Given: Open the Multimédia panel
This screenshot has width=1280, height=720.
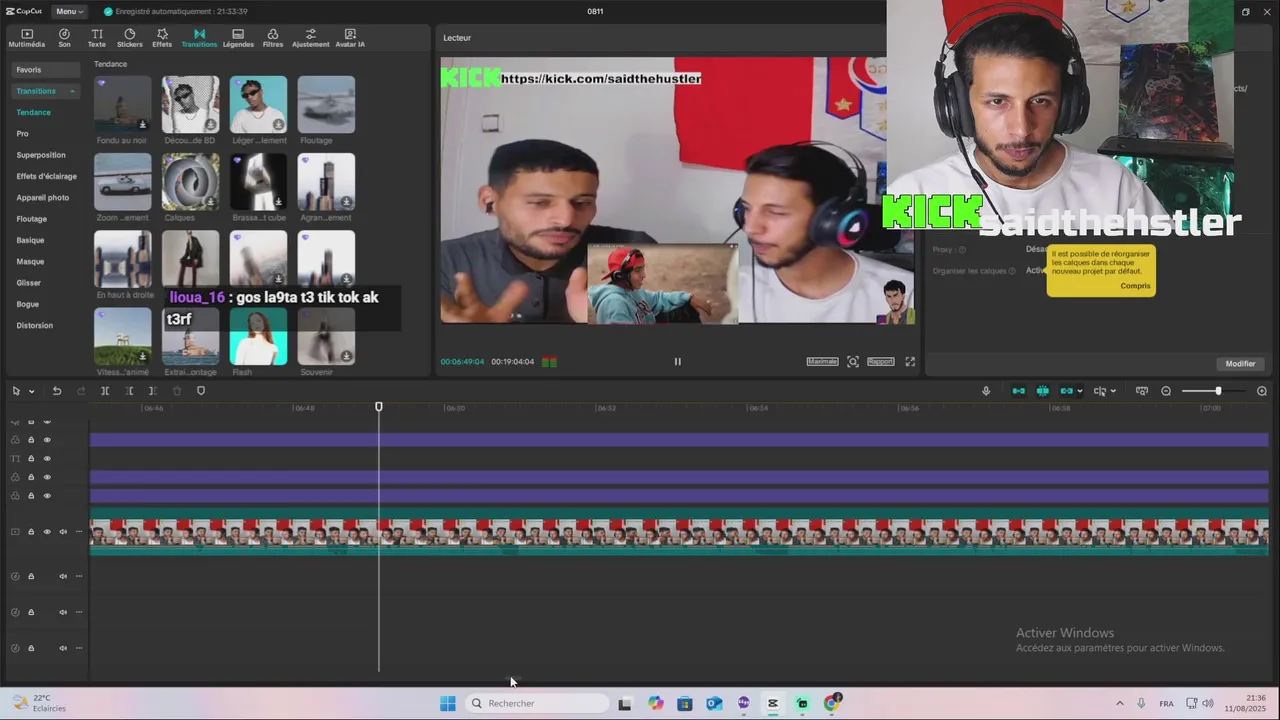Looking at the screenshot, I should tap(27, 38).
